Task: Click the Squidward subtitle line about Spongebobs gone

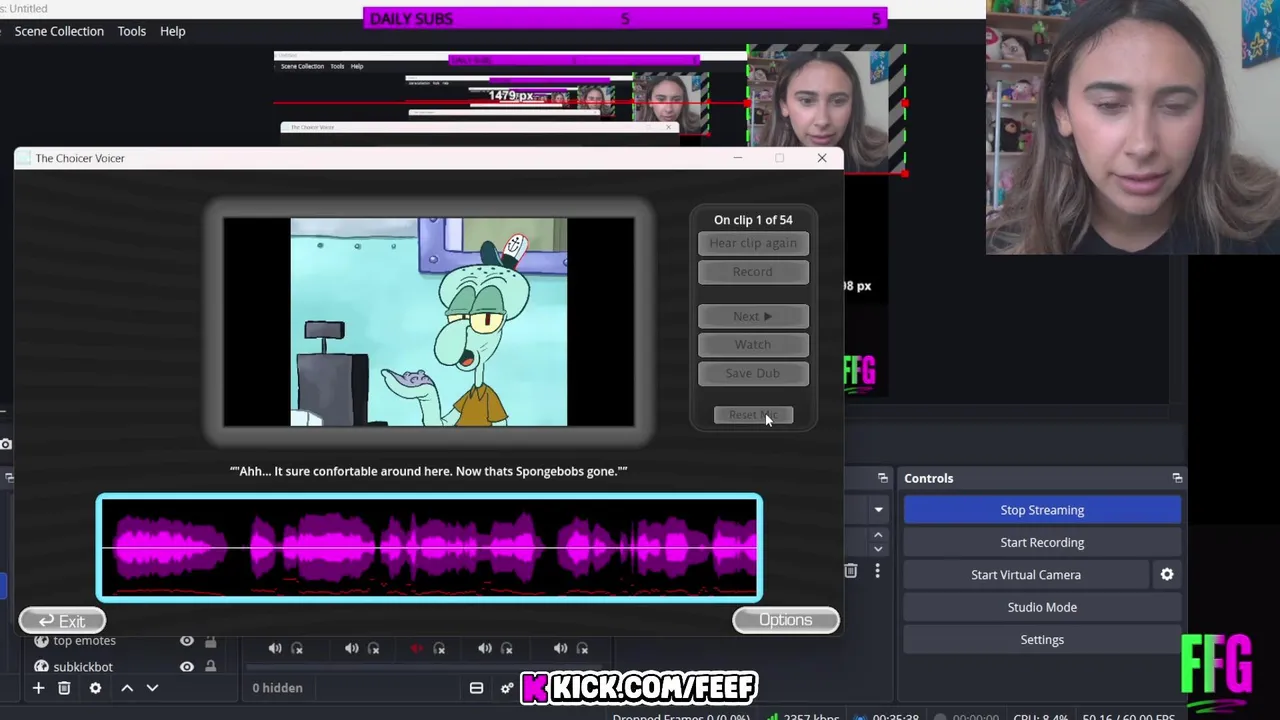Action: [x=428, y=471]
